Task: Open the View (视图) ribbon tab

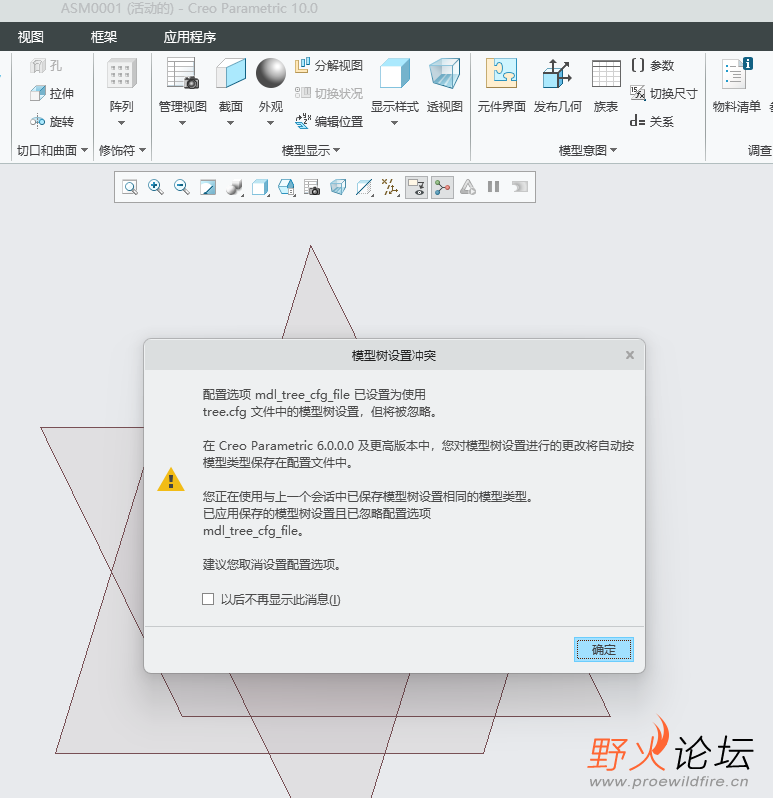Action: click(31, 37)
